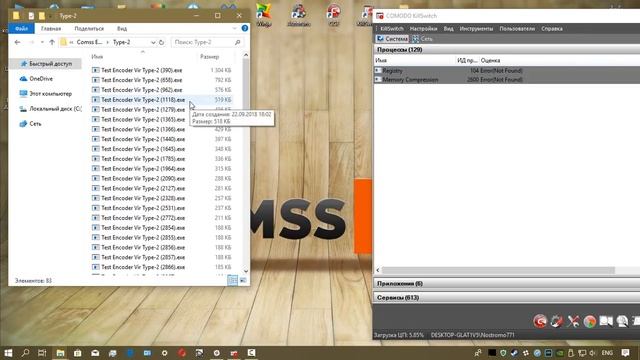The height and width of the screenshot is (360, 640).
Task: Click Steam icon in system tray
Action: 515,353
